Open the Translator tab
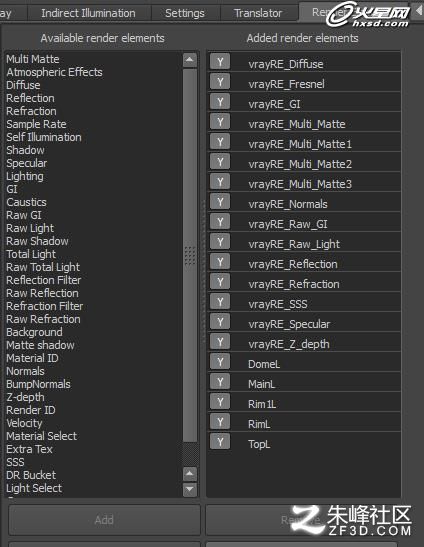This screenshot has width=424, height=547. 258,13
